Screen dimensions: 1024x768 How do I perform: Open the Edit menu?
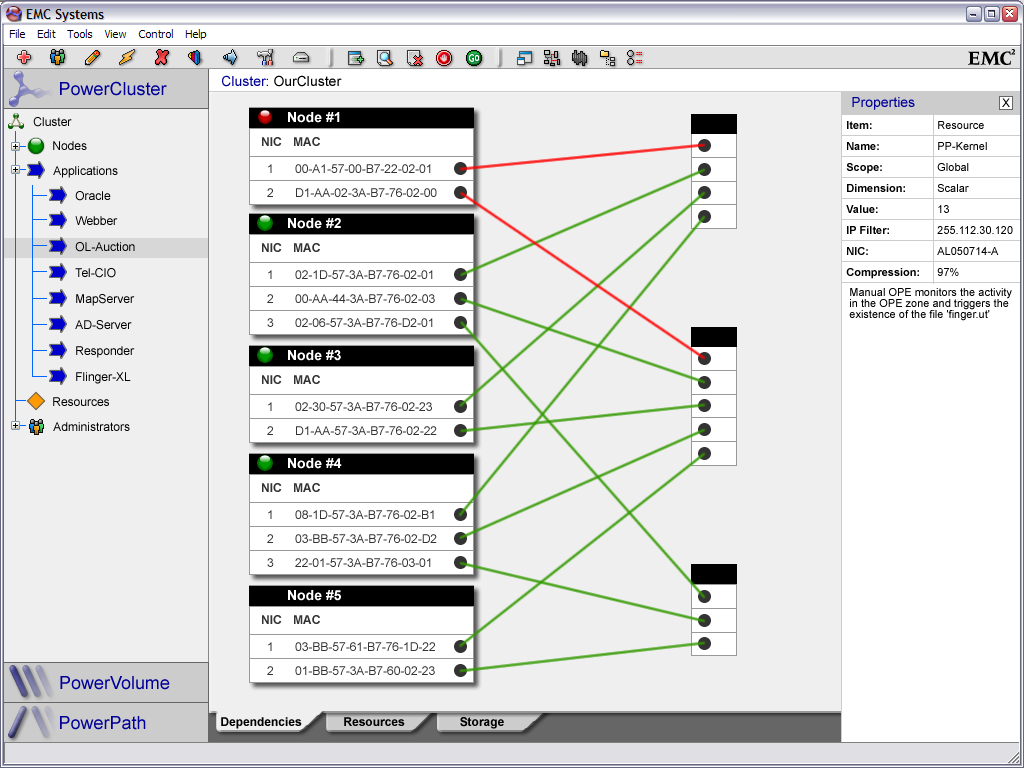click(x=46, y=34)
